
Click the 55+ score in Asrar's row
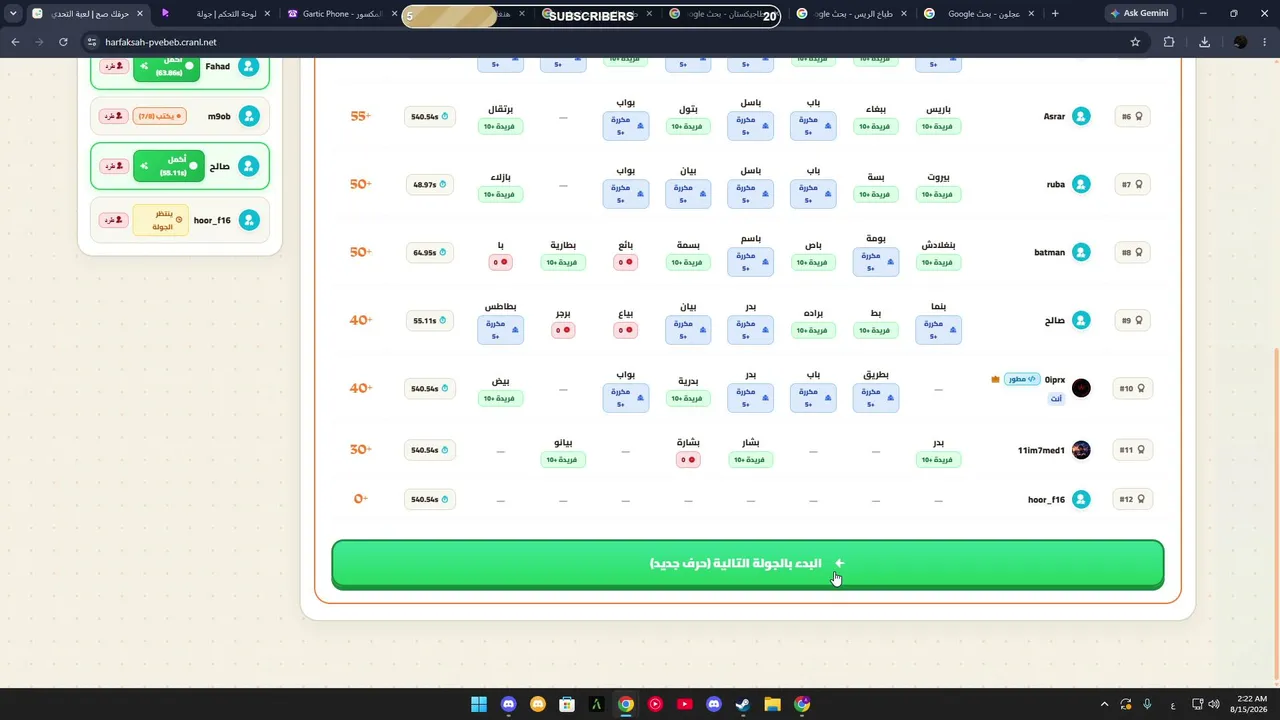tap(360, 116)
